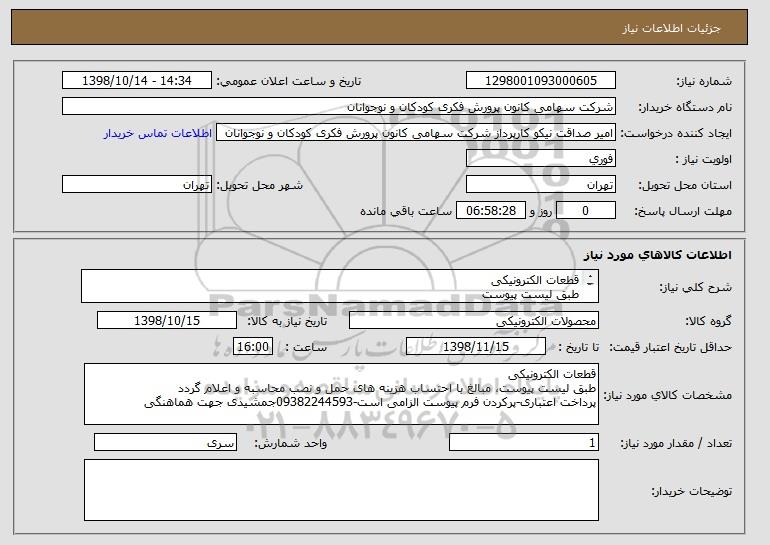The width and height of the screenshot is (770, 545).
Task: Select the اولویت نیاز field showing فوری
Action: (541, 159)
